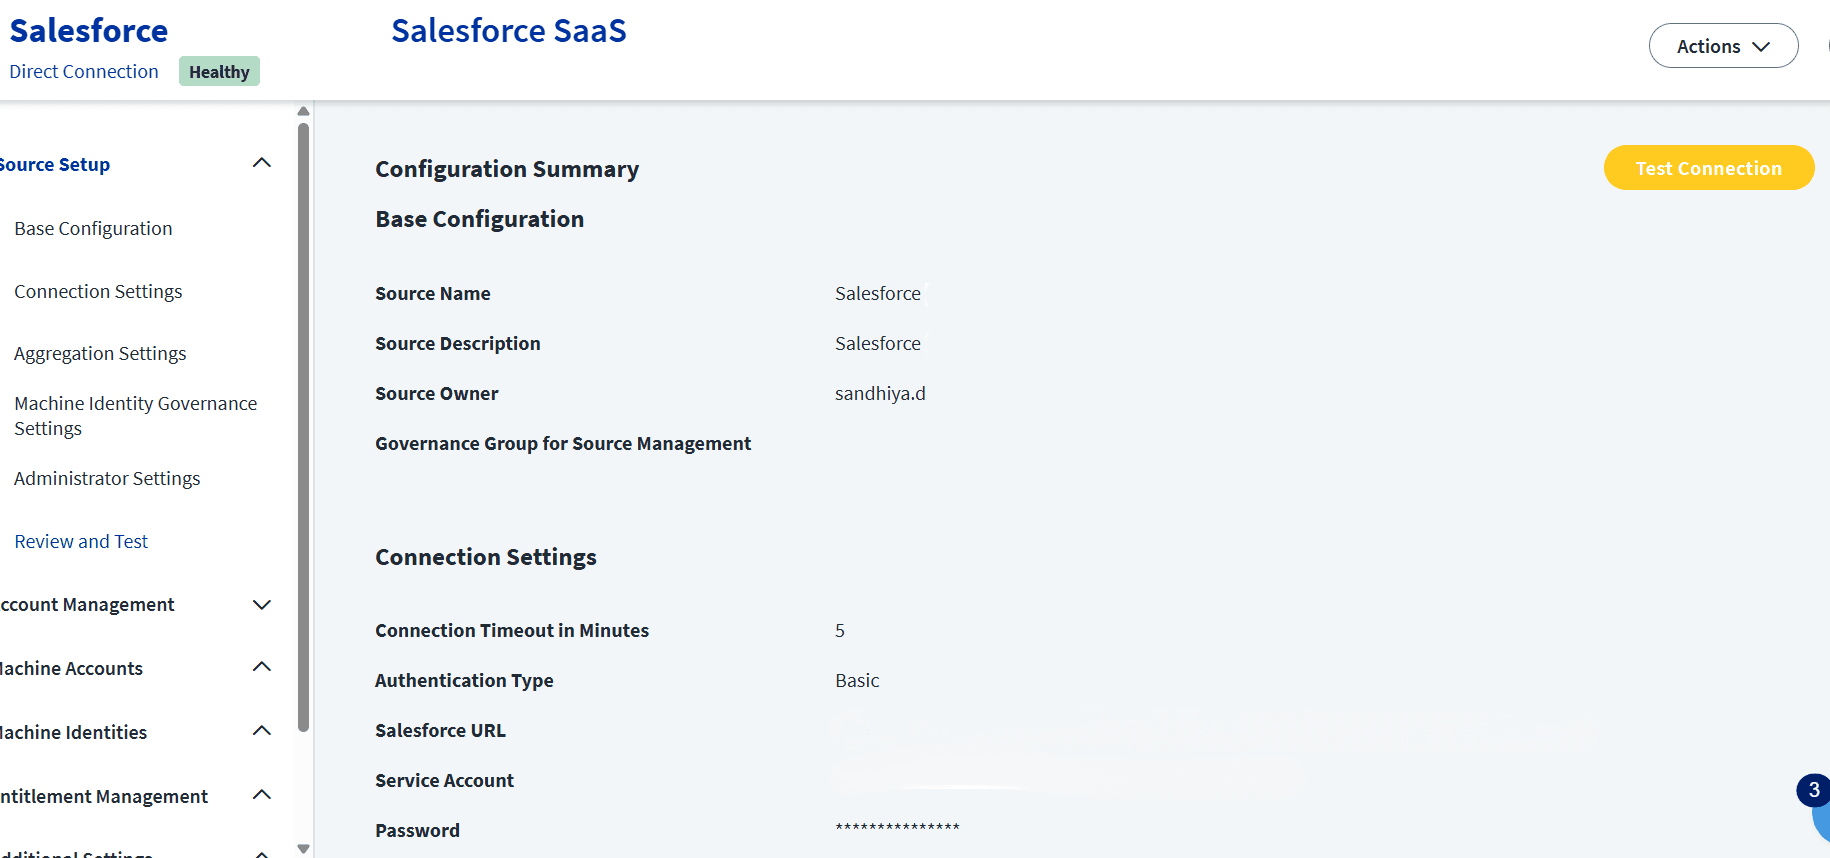
Task: Click the Salesforce URL label
Action: click(440, 730)
